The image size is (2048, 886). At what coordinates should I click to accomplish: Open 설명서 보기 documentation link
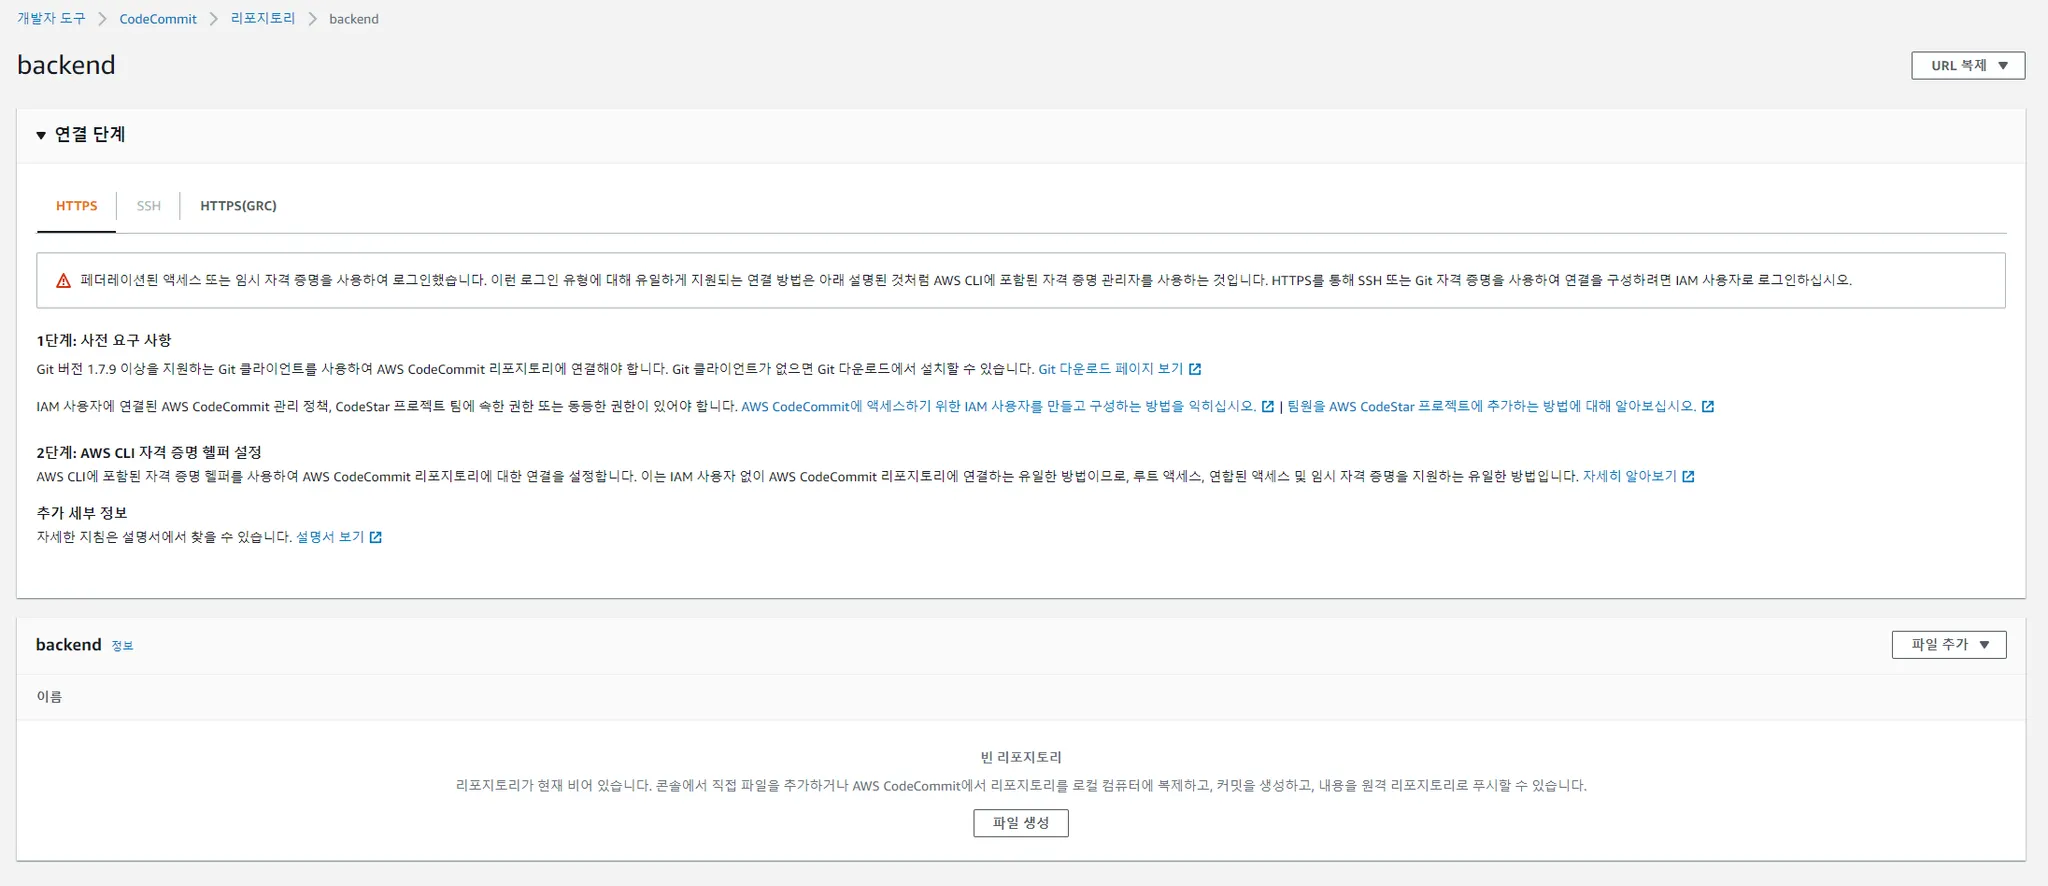(330, 537)
